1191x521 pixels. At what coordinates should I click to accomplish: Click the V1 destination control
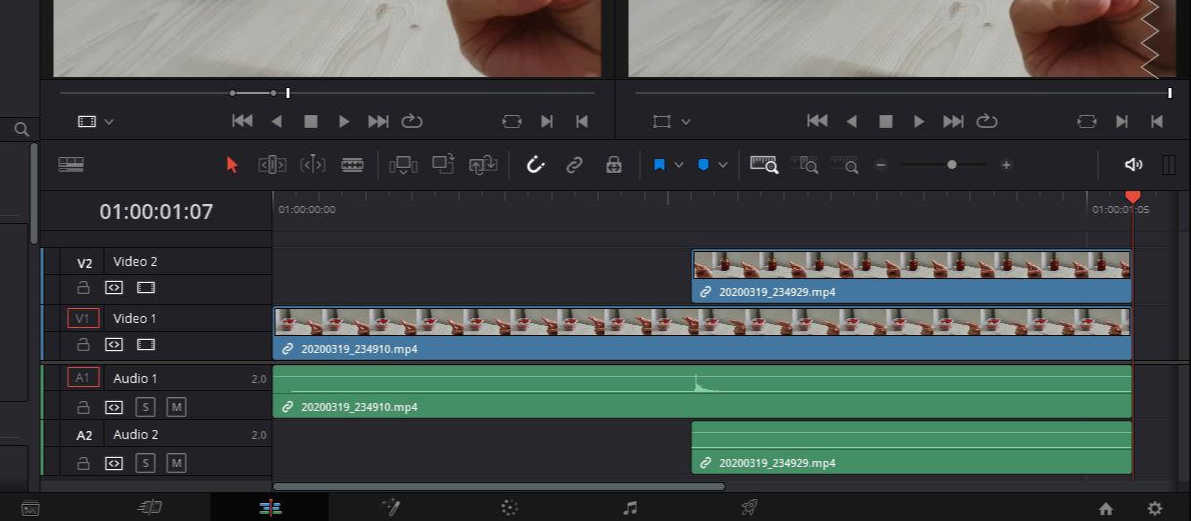[83, 318]
